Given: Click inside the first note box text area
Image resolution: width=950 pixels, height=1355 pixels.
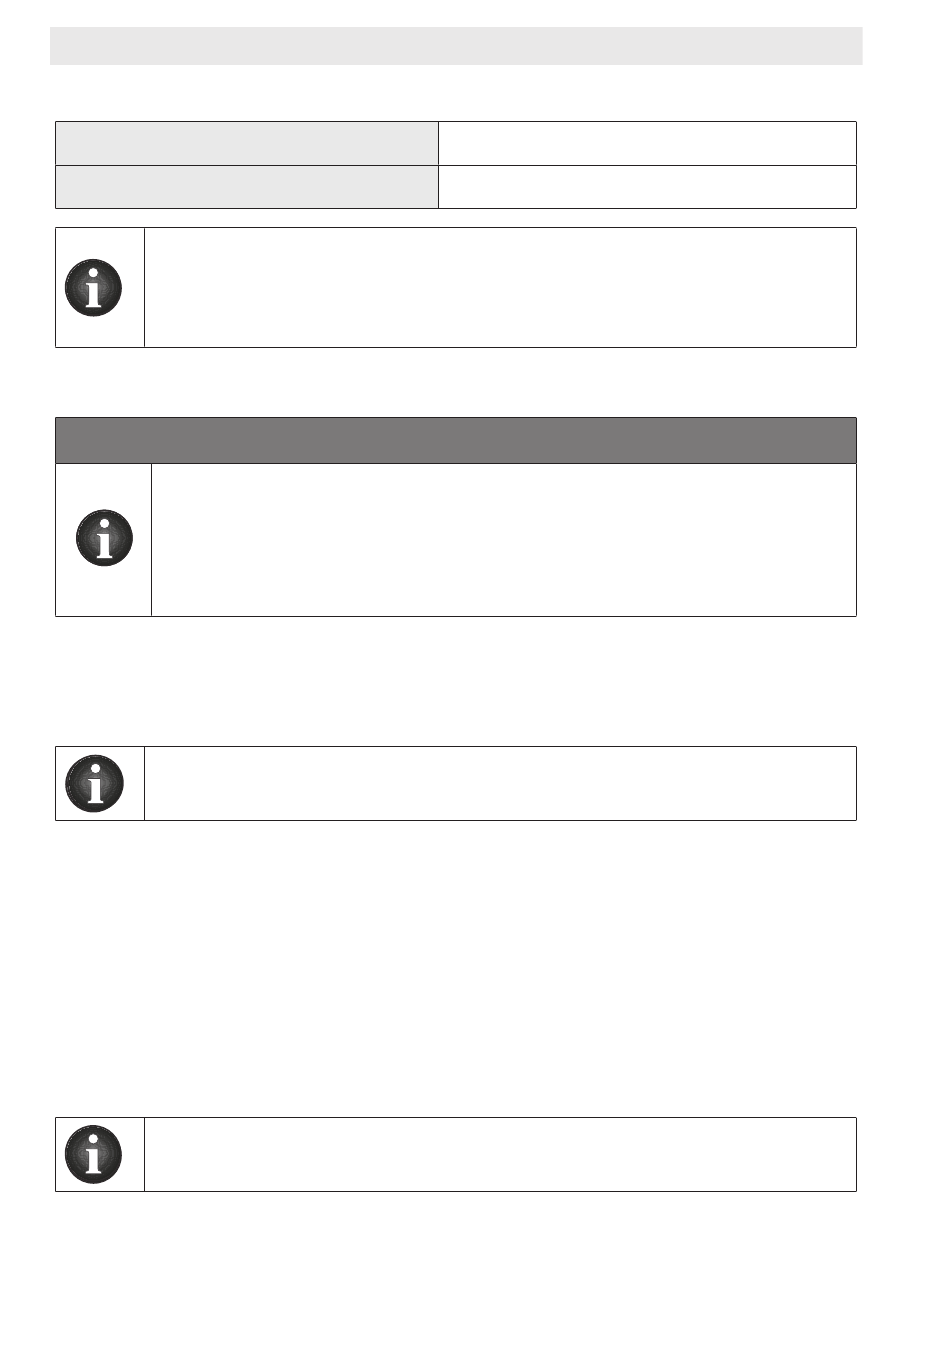Looking at the screenshot, I should click(x=500, y=288).
